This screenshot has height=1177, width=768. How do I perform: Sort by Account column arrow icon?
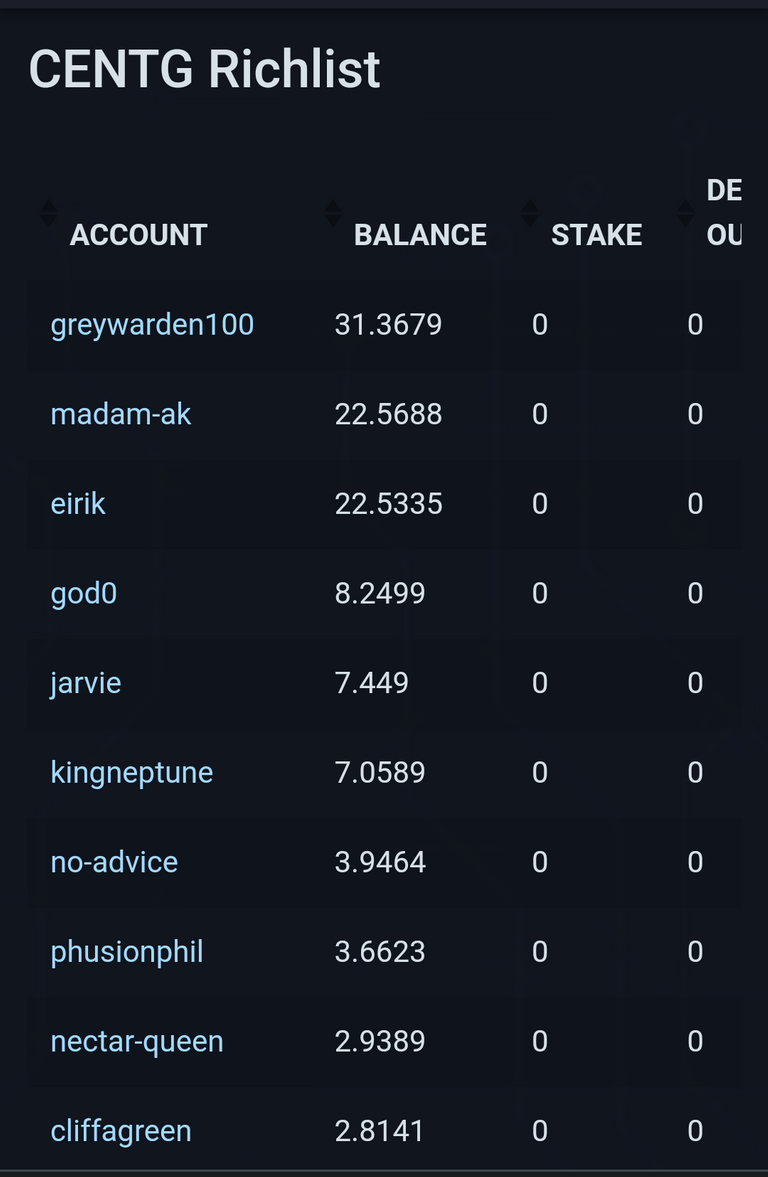tap(48, 213)
